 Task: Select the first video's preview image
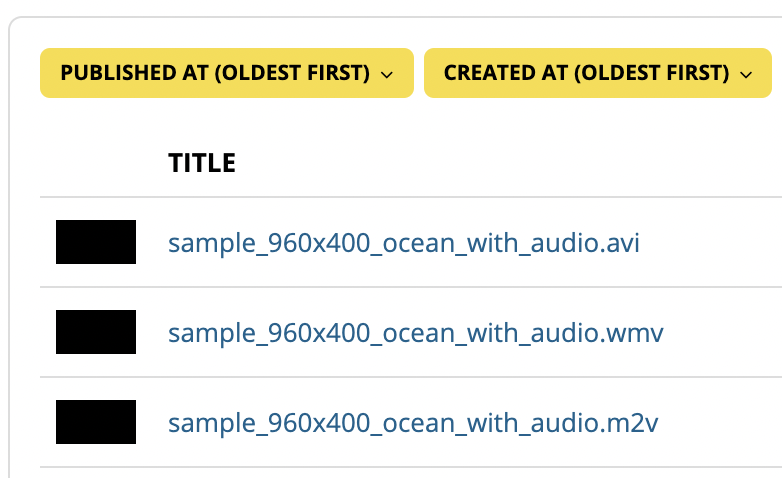coord(96,242)
